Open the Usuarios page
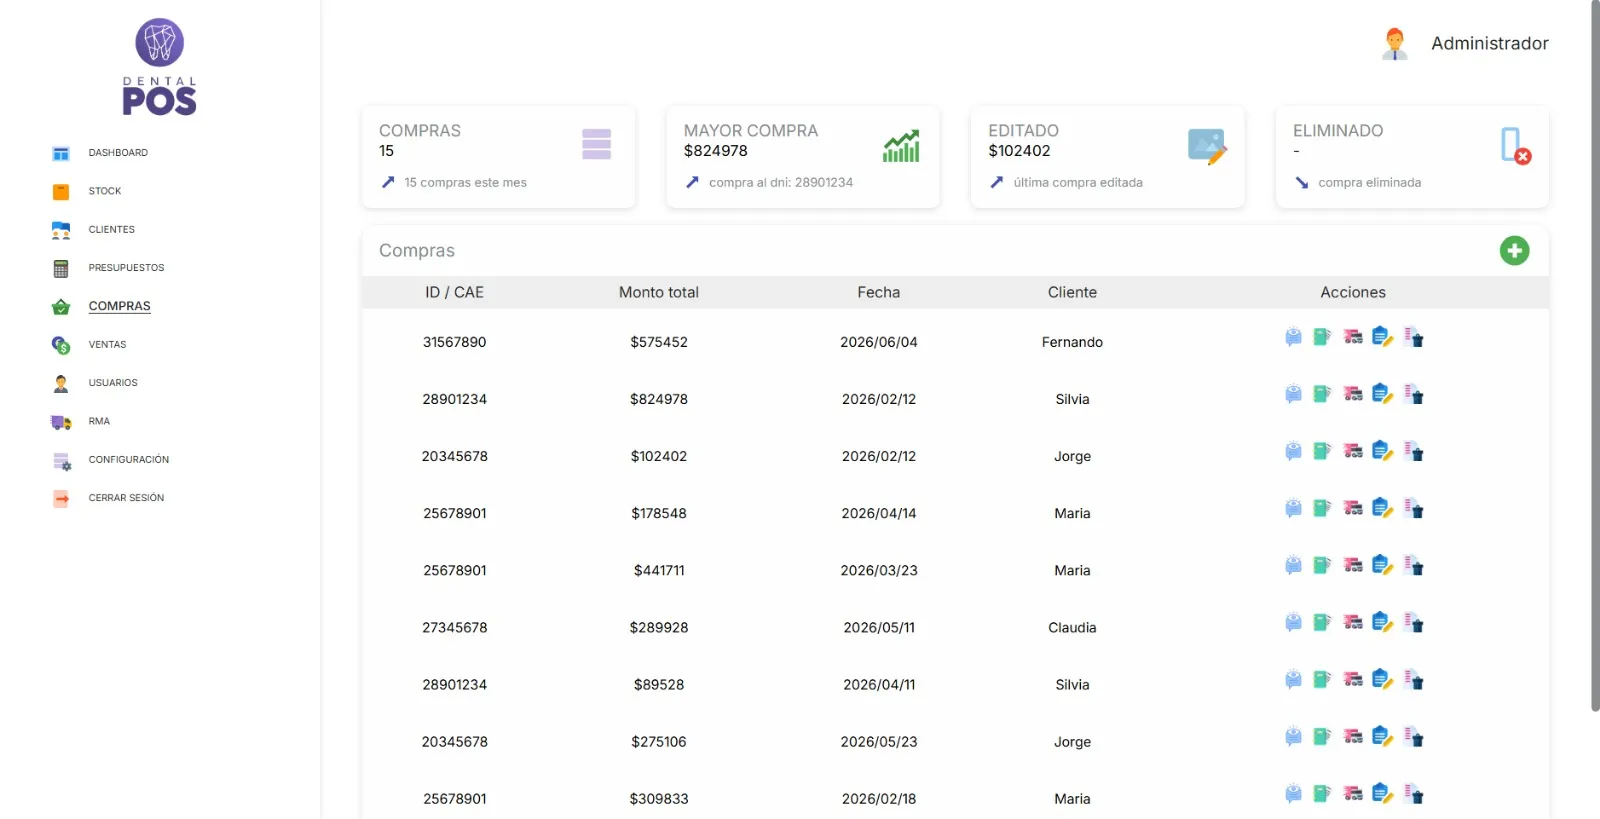This screenshot has width=1600, height=819. 113,383
